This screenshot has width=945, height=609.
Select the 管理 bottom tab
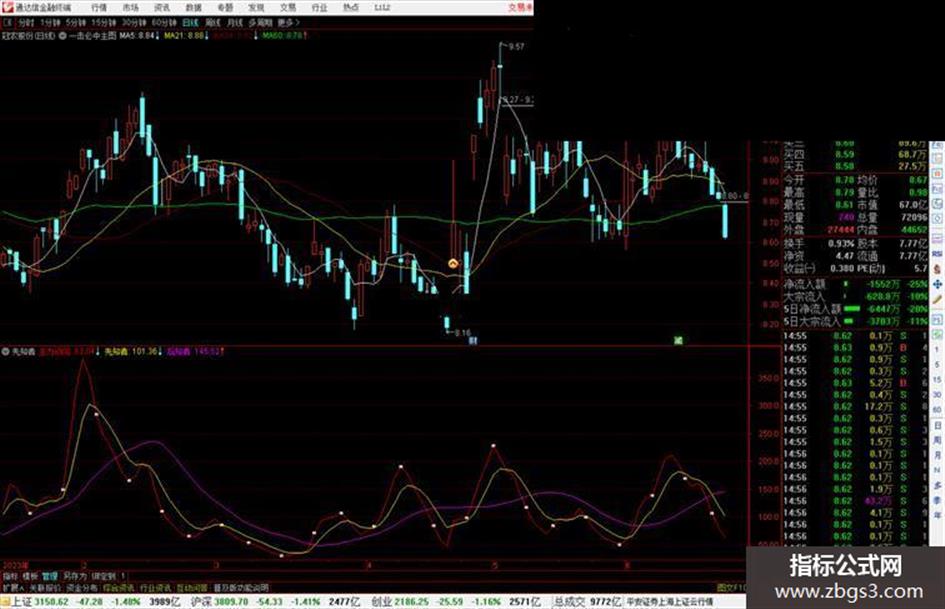coord(50,576)
